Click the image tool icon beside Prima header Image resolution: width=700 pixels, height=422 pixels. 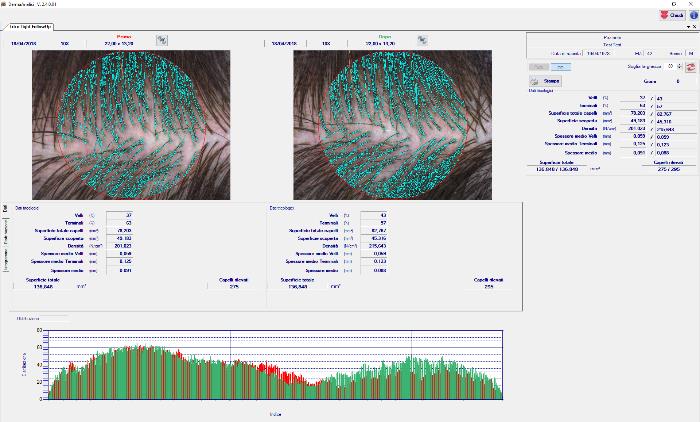[162, 40]
